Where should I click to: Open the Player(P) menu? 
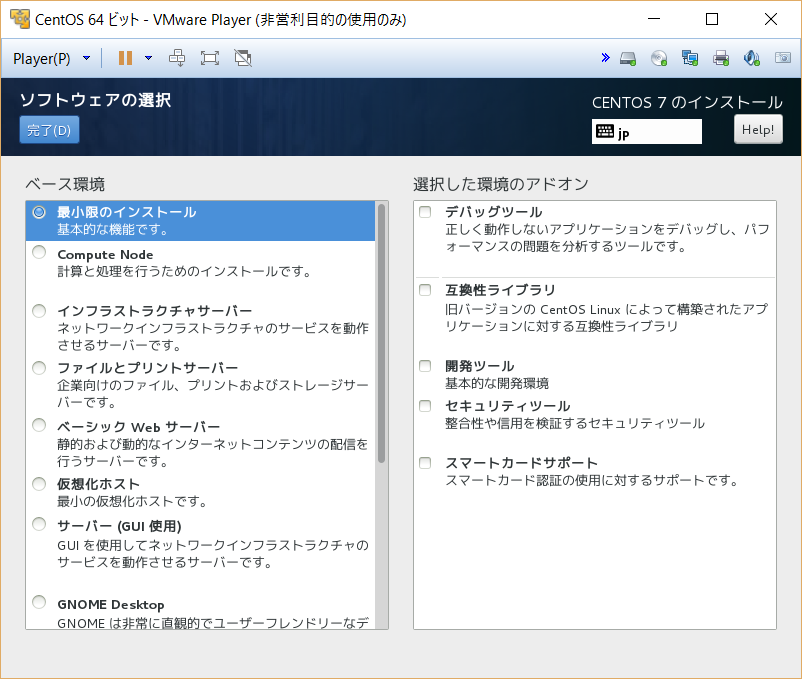coord(40,58)
